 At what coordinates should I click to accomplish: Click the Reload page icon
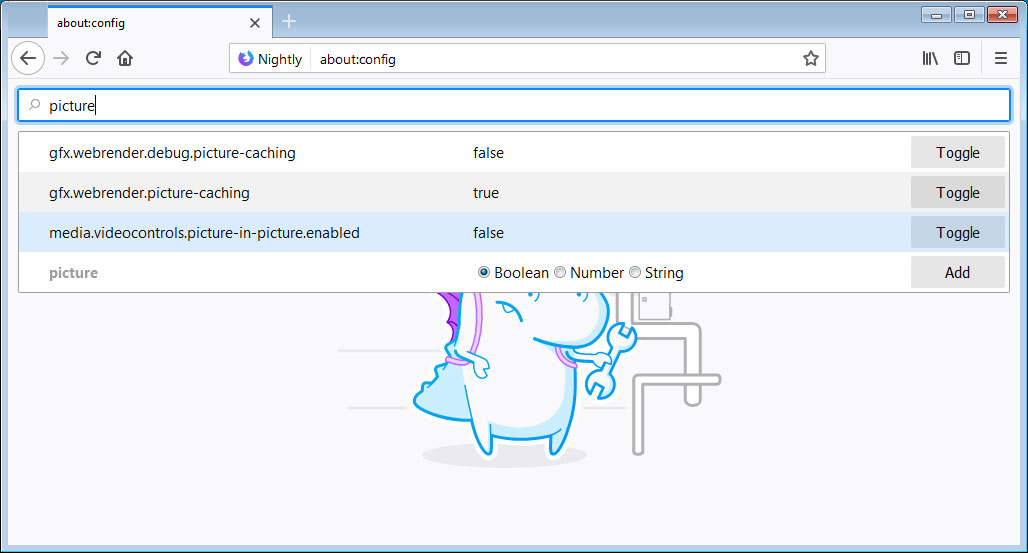click(93, 58)
